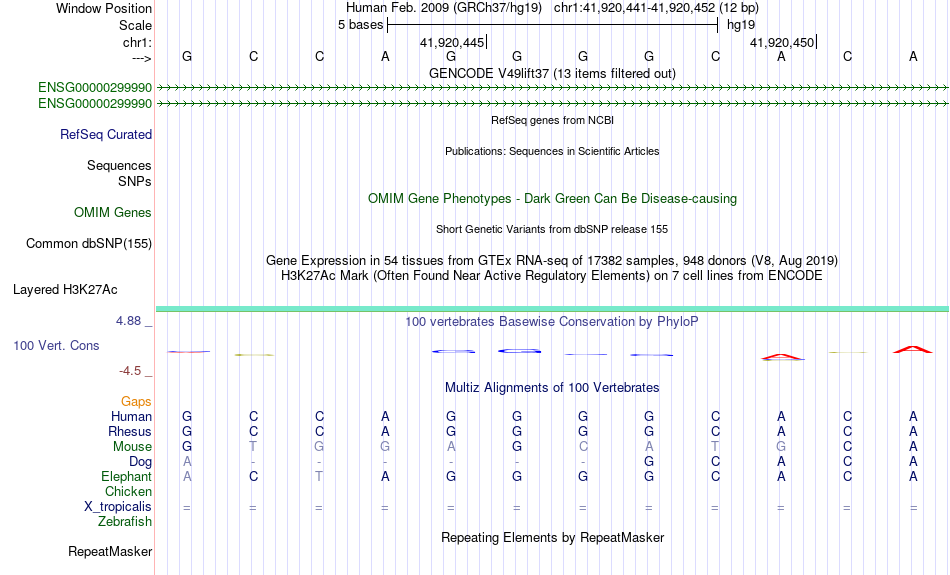Click the RefSeq Curated track label

pyautogui.click(x=106, y=135)
